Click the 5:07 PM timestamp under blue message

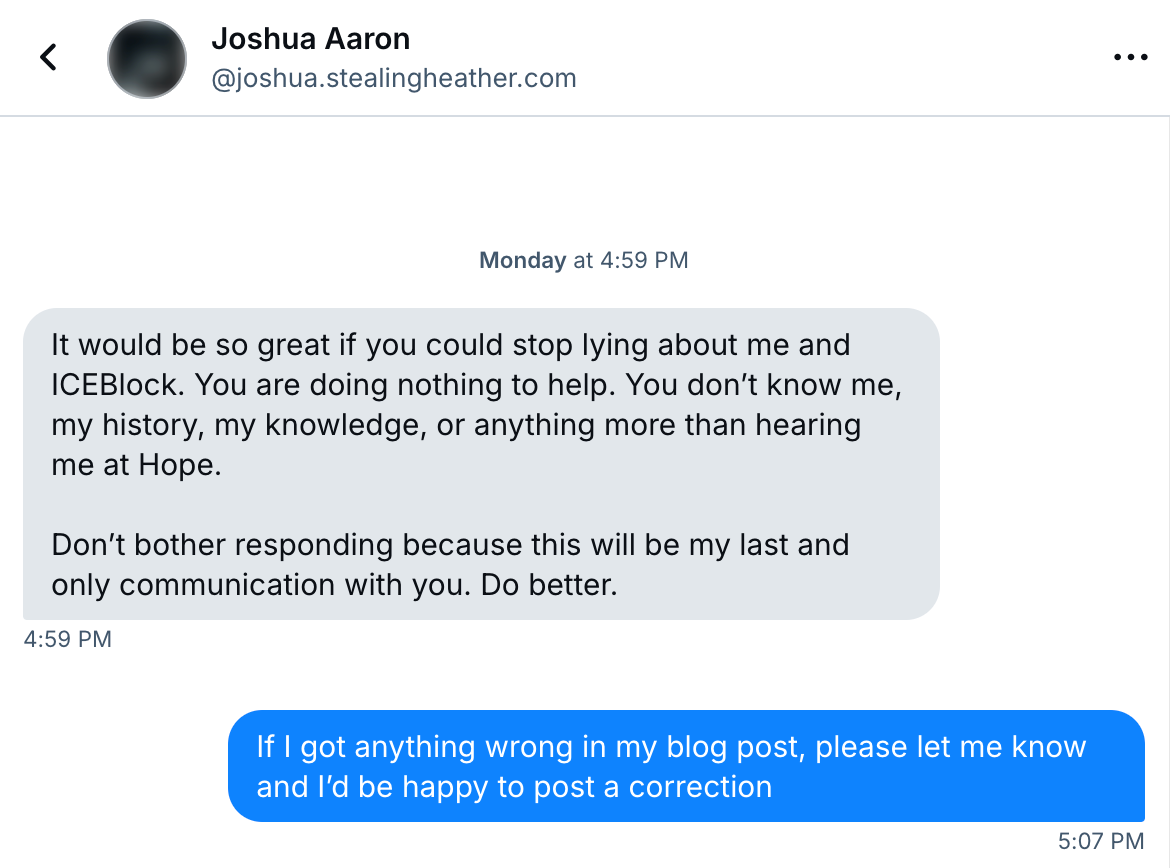[1101, 841]
